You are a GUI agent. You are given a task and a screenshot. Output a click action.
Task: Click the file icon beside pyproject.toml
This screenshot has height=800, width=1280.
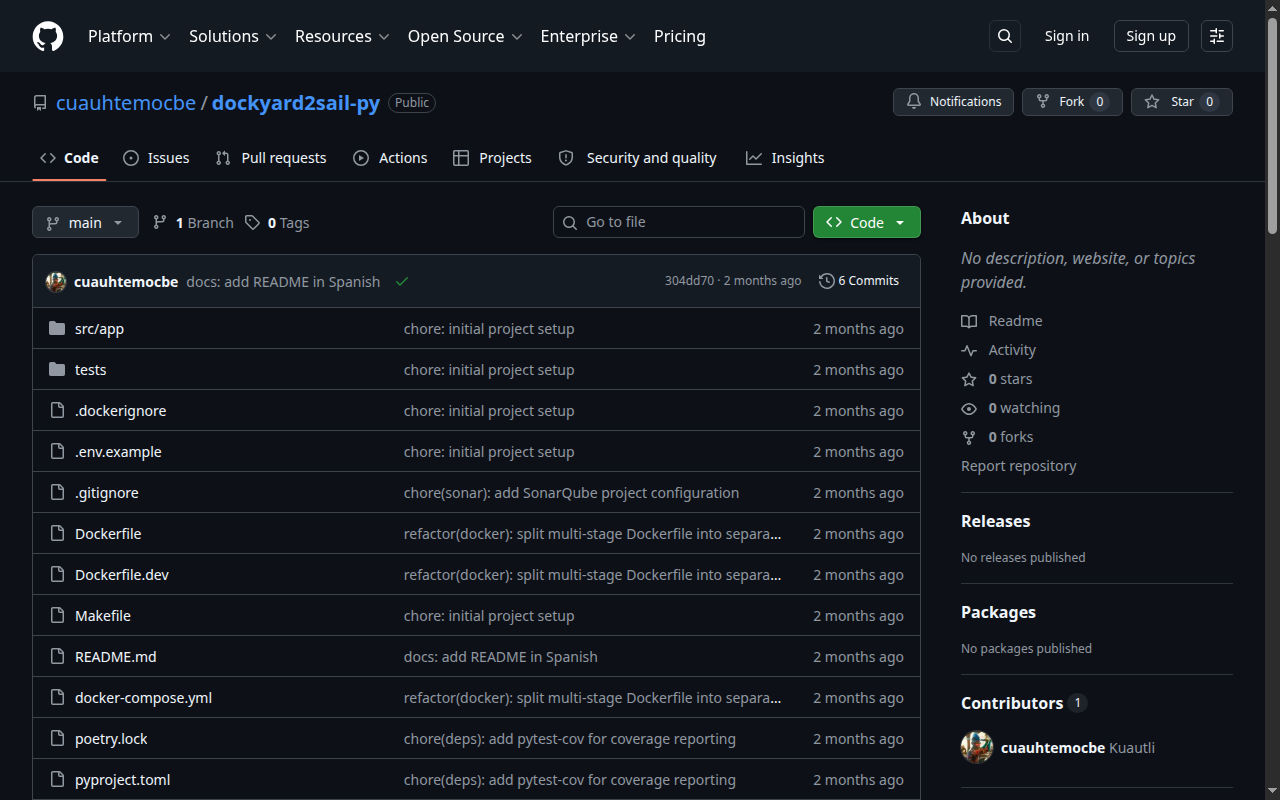coord(57,780)
